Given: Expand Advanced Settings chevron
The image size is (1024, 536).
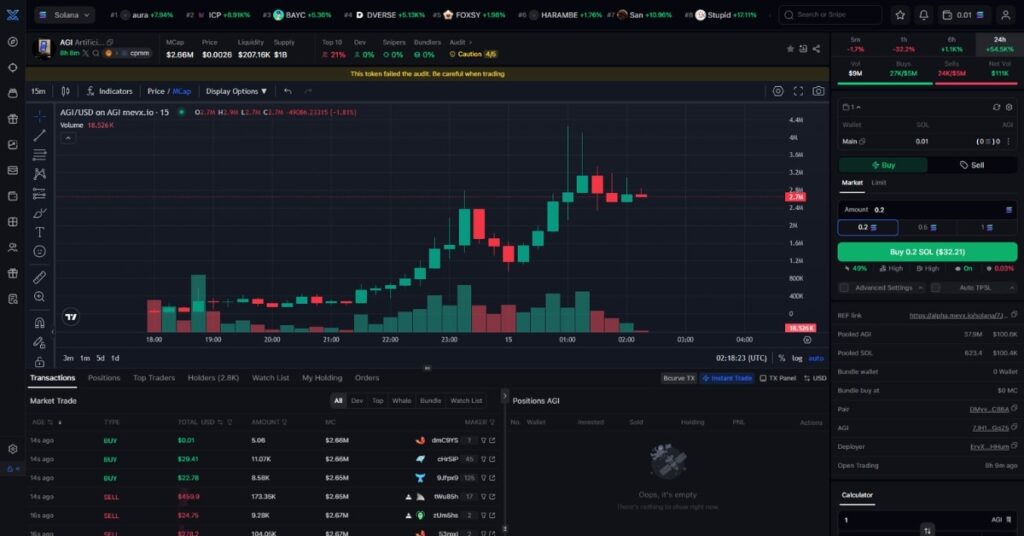Looking at the screenshot, I should [920, 288].
